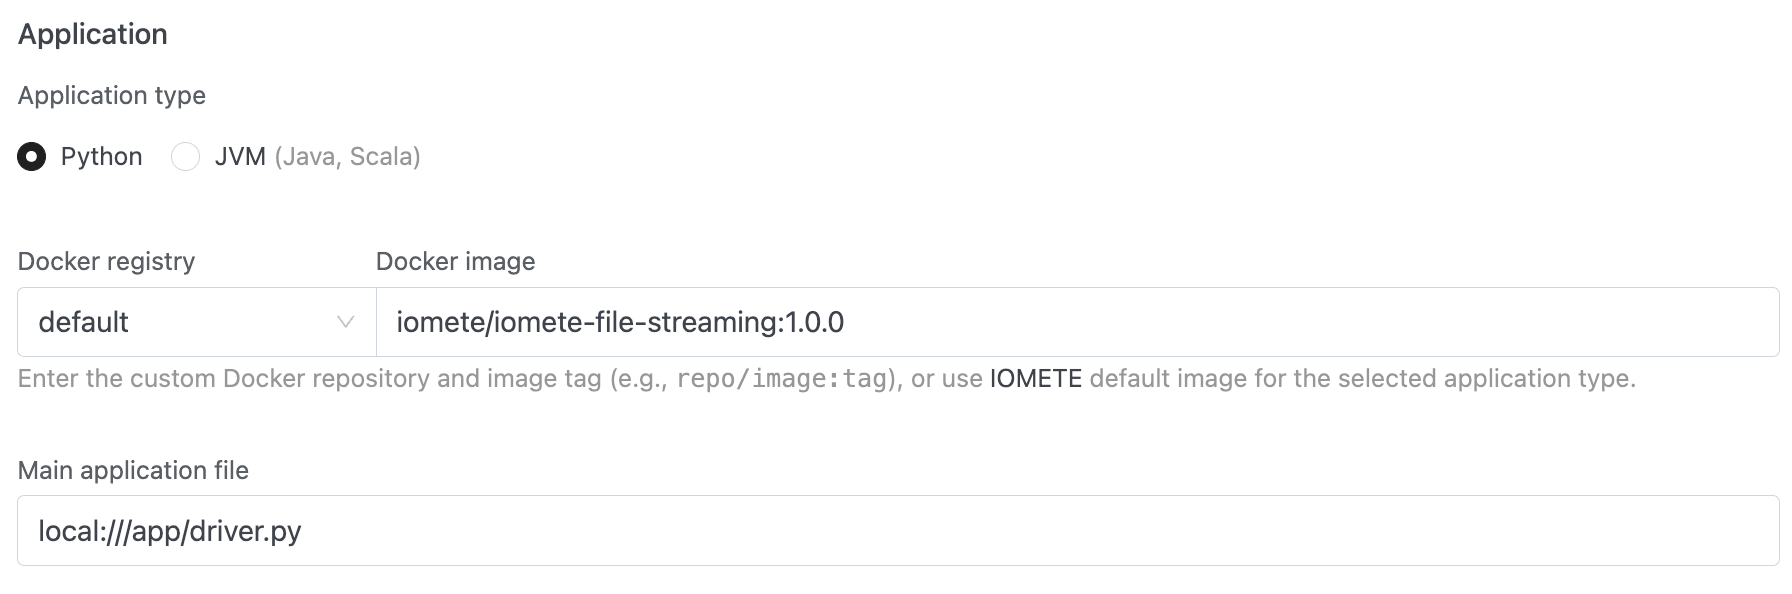Click the 'default' registry value text

click(84, 322)
